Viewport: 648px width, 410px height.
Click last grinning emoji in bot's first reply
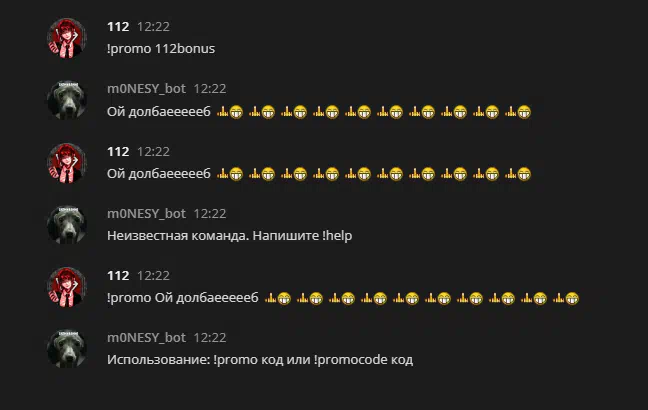(524, 112)
